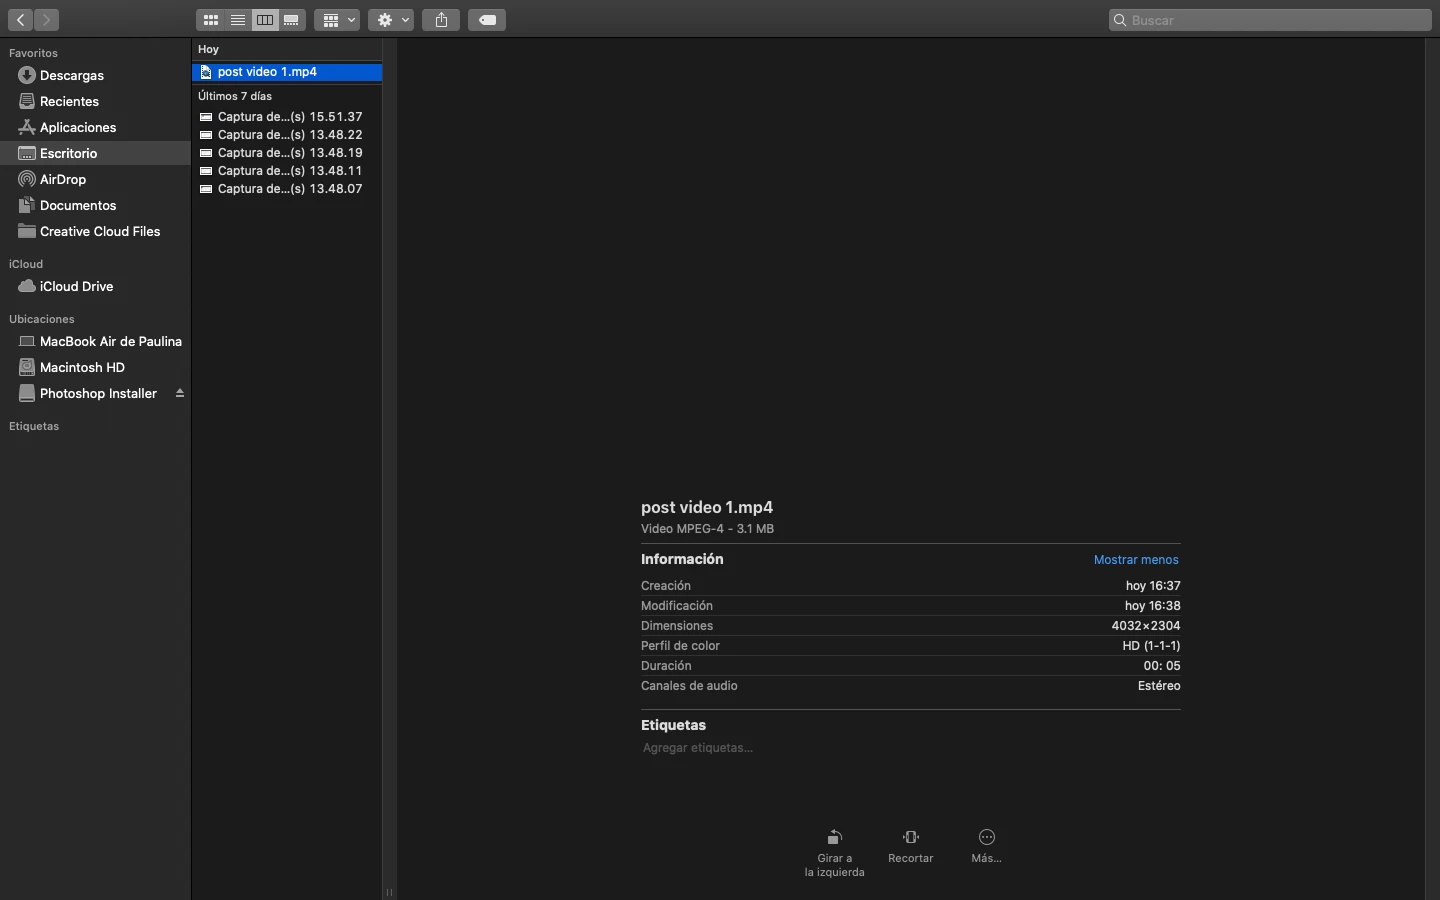Click the edit tags toolbar button
1440x900 pixels.
(487, 20)
